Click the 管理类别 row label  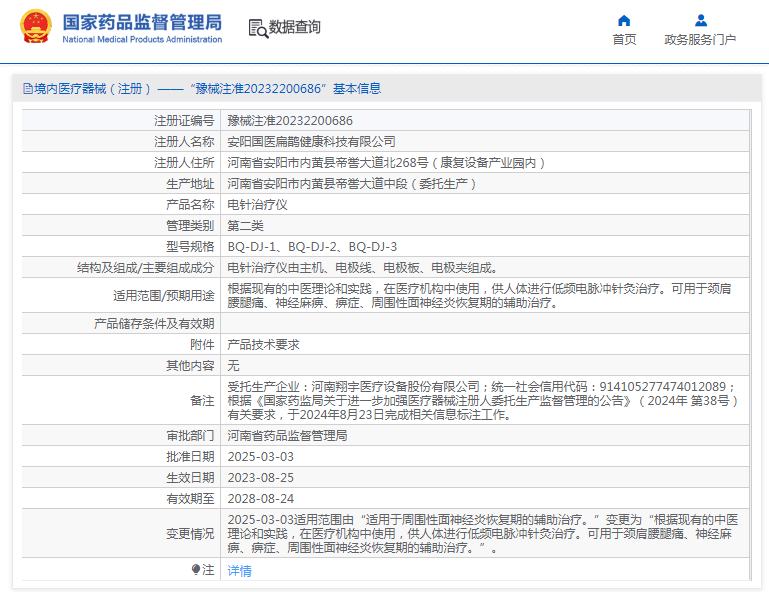190,226
